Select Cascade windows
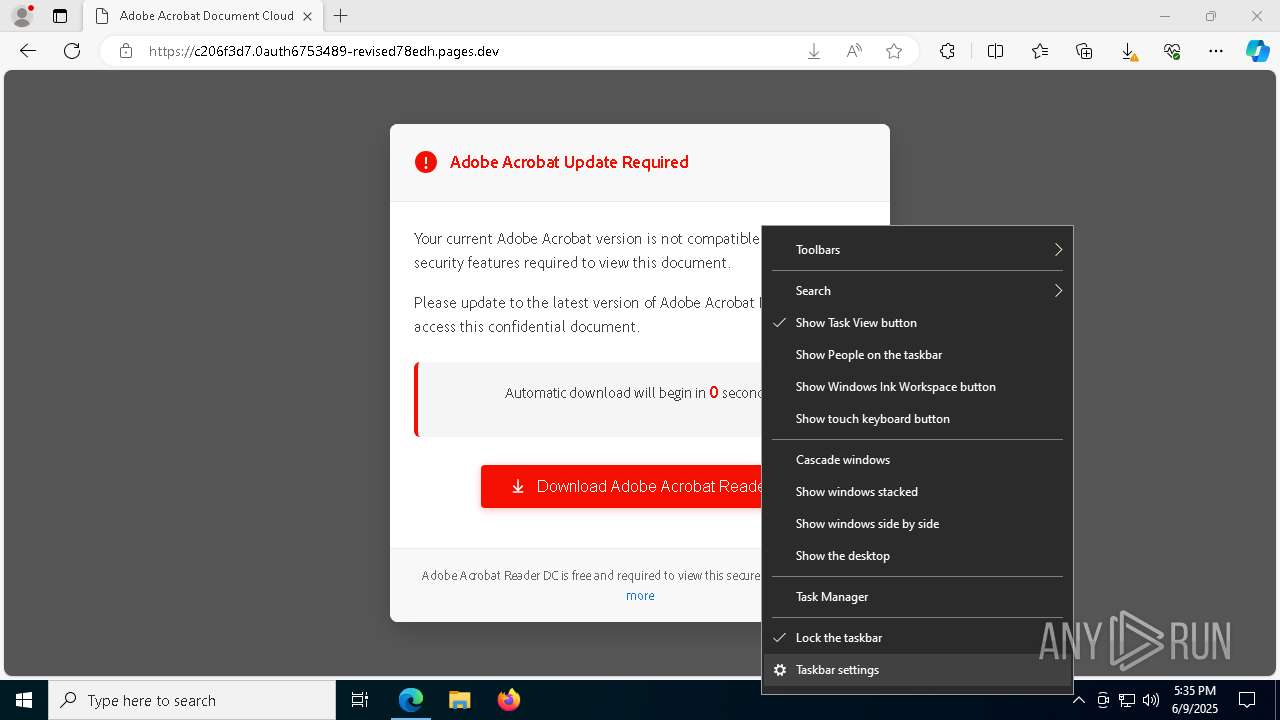Screen dimensions: 1280x720 917,460
